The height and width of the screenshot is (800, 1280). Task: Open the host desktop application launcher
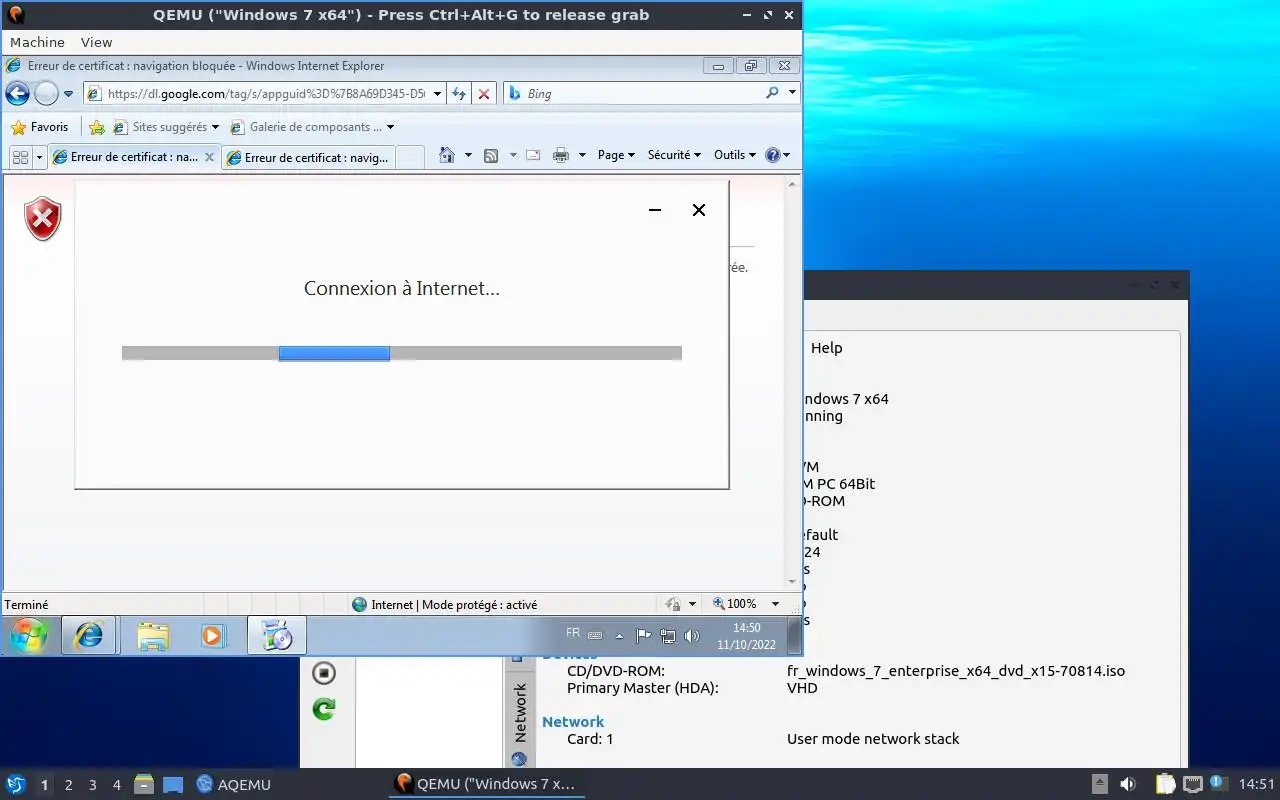16,785
